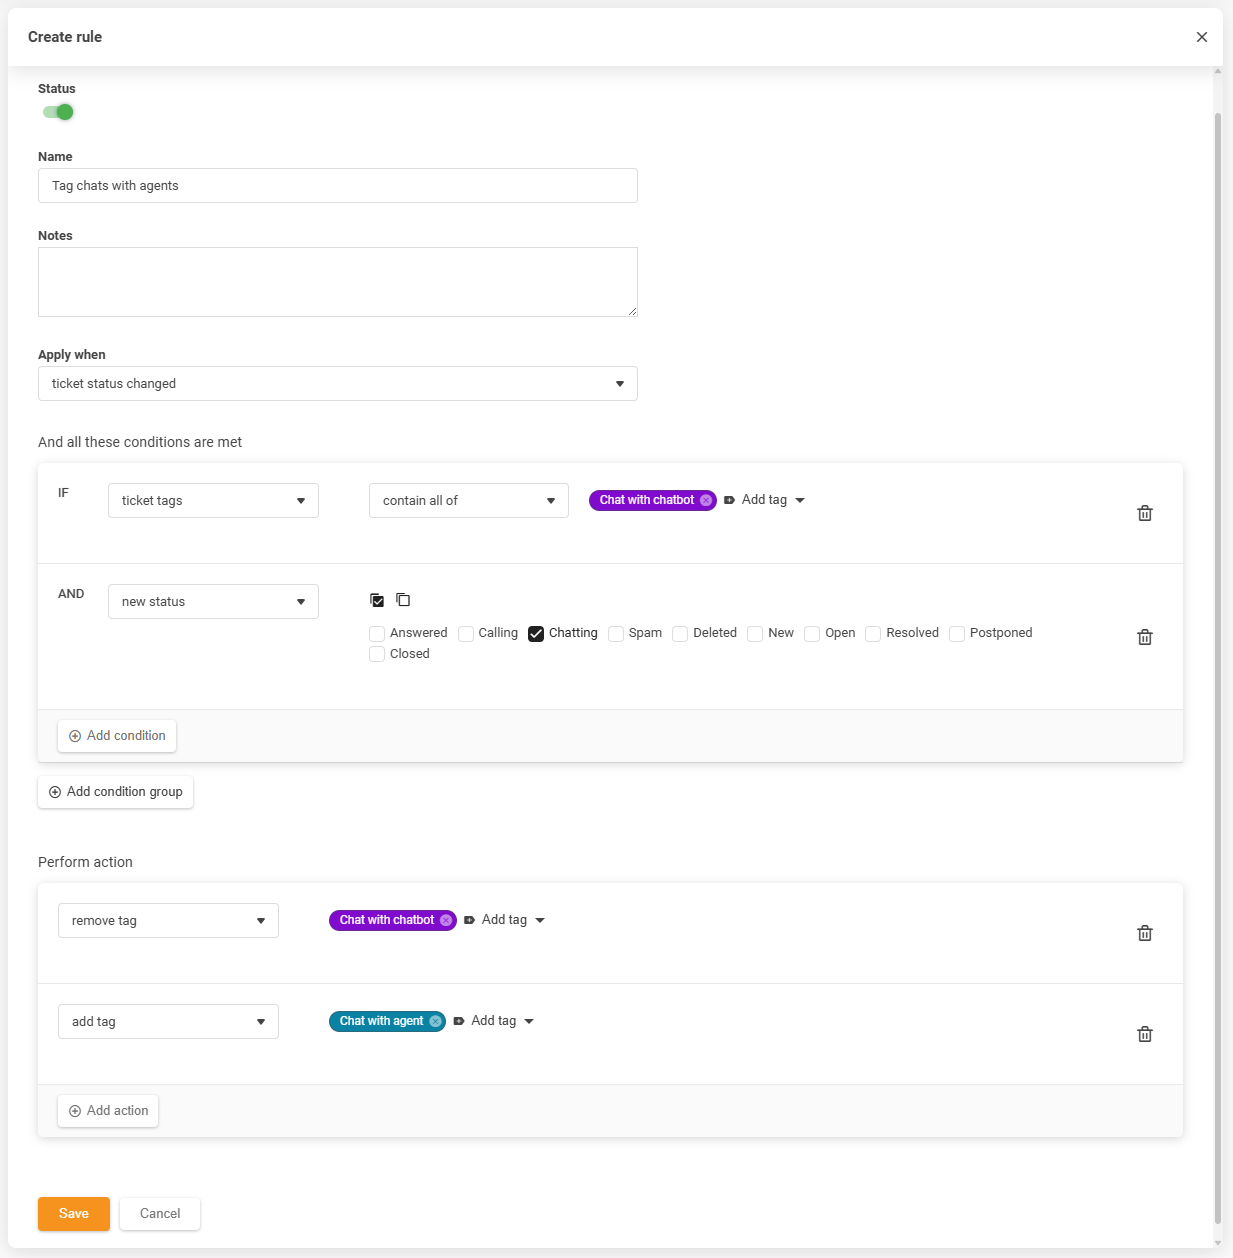Viewport: 1233px width, 1258px height.
Task: Check the Resolved status checkbox
Action: (x=873, y=634)
